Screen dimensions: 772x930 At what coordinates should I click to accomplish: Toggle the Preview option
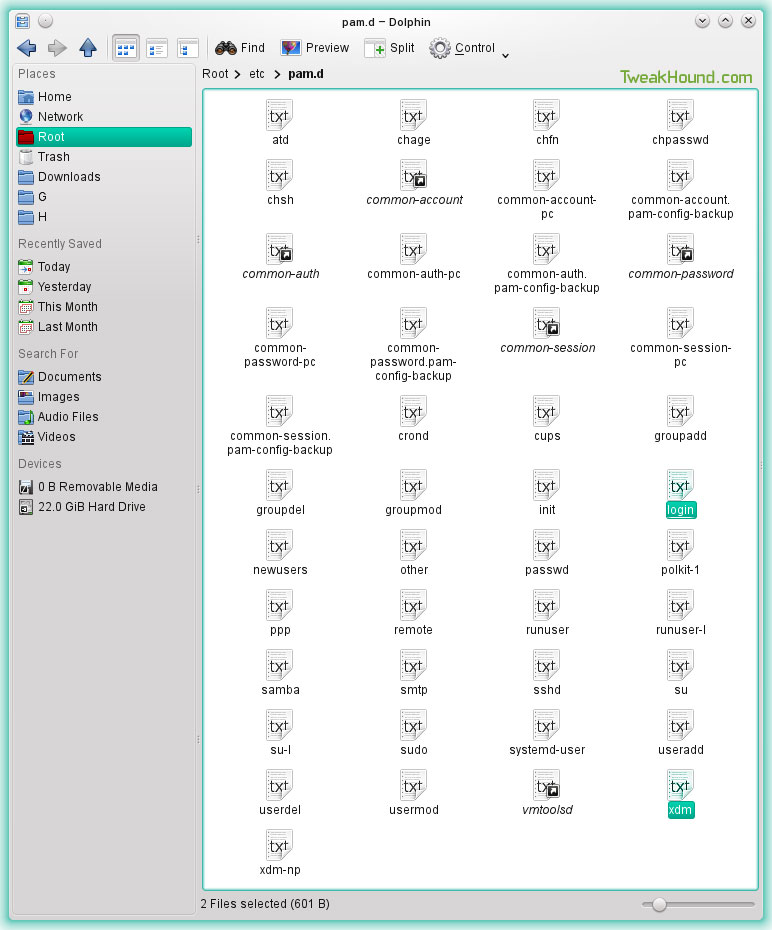(x=315, y=48)
